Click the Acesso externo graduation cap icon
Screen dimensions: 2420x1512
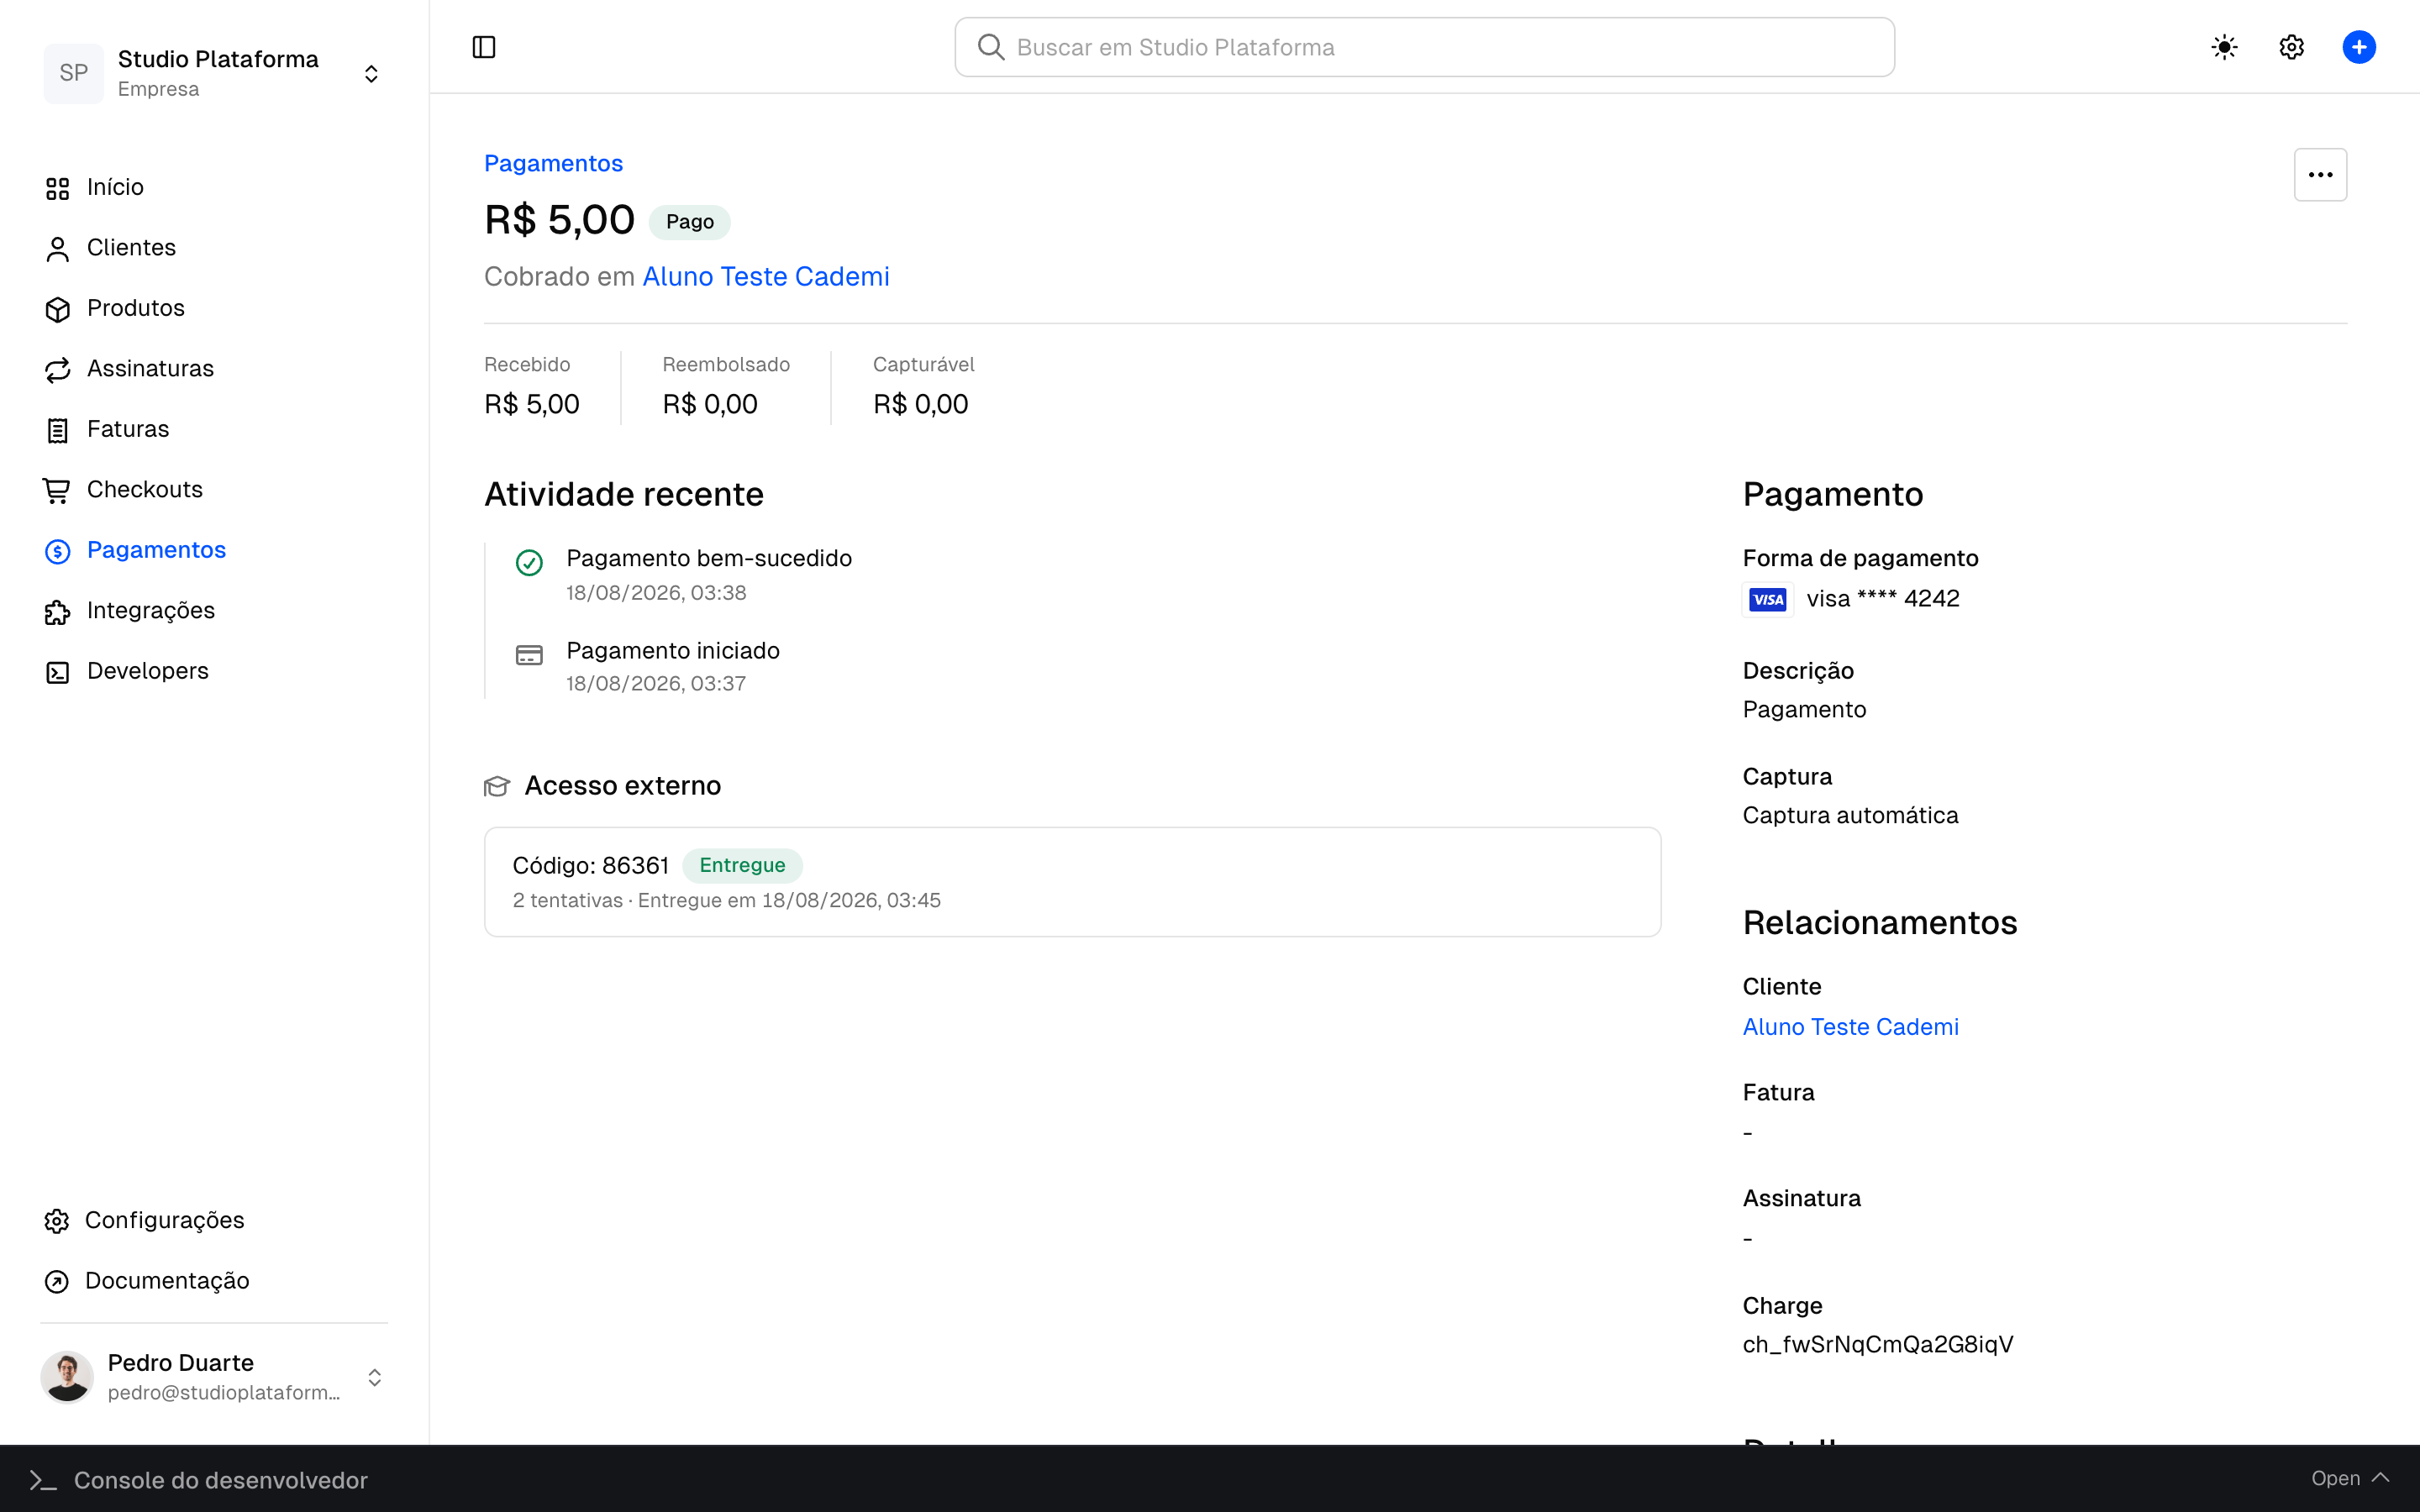(497, 786)
